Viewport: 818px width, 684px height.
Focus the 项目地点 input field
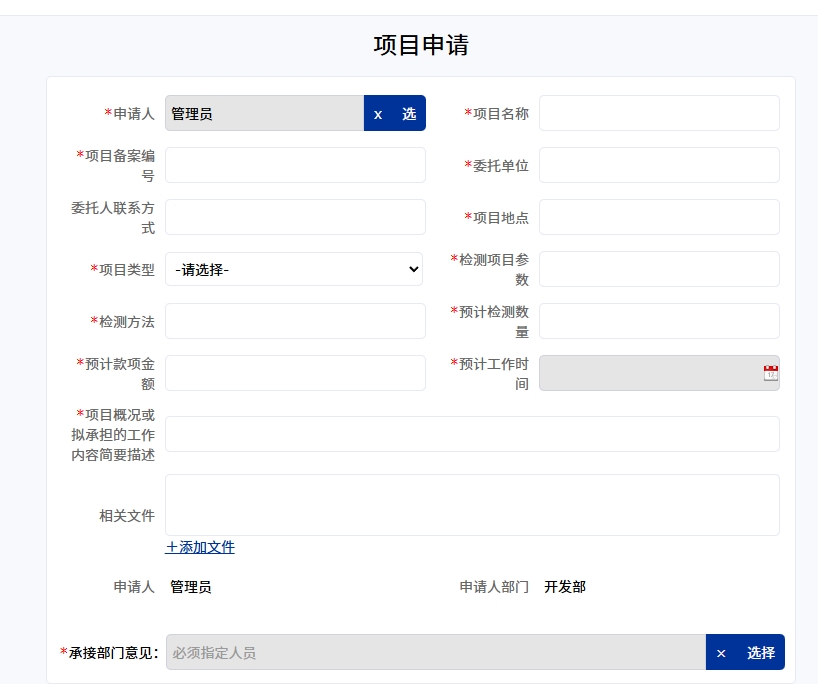[x=659, y=217]
